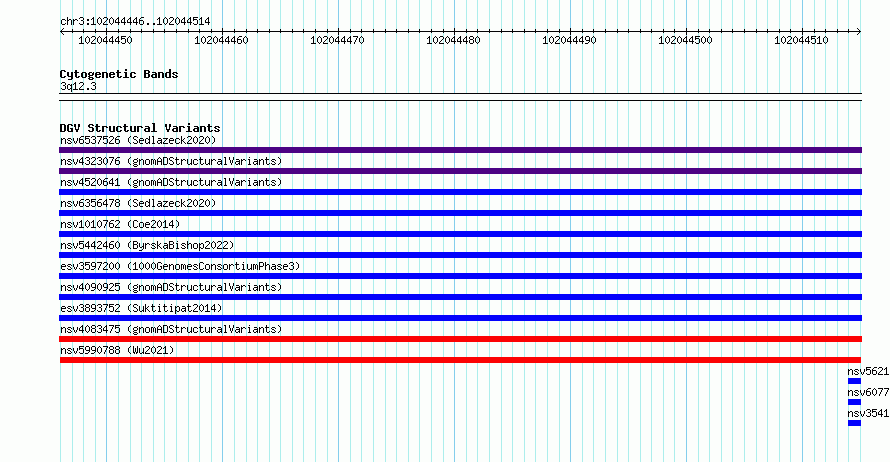Click the blue bar under esv3597200
890x462 pixels.
(460, 276)
